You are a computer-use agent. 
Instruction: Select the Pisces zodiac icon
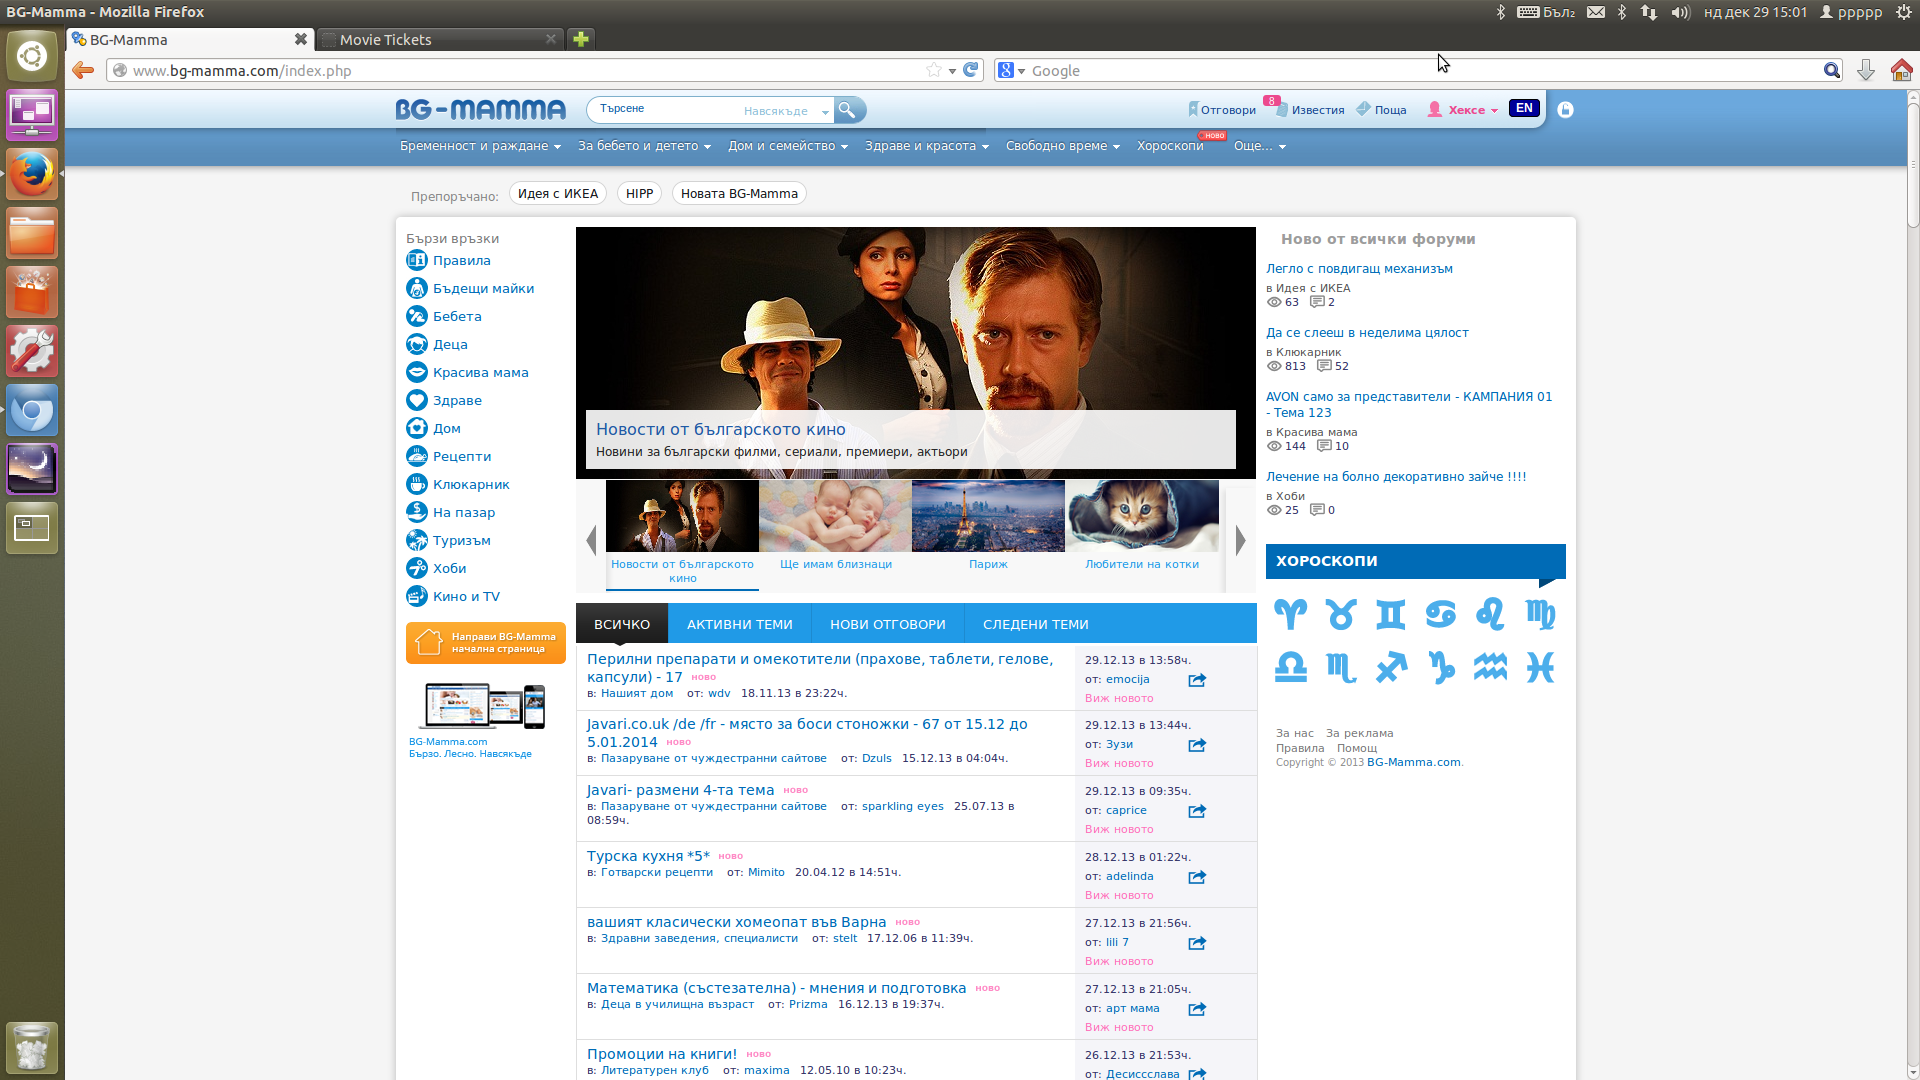[1540, 667]
